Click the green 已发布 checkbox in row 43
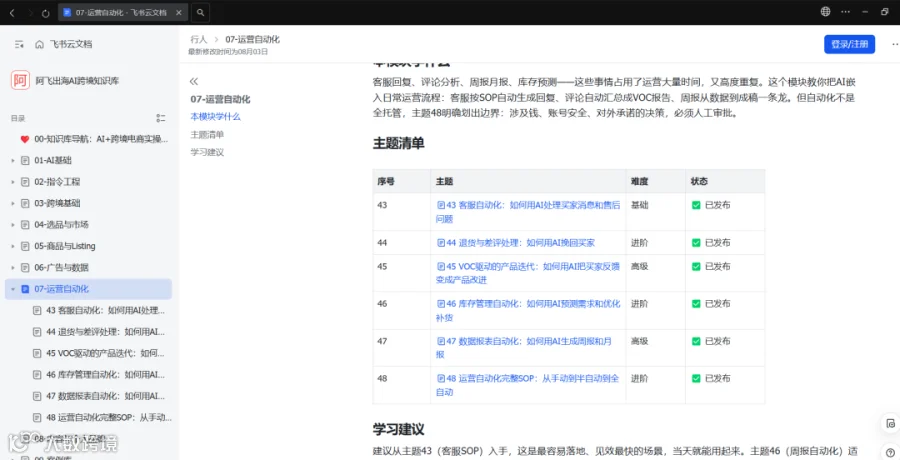This screenshot has width=900, height=460. click(696, 205)
